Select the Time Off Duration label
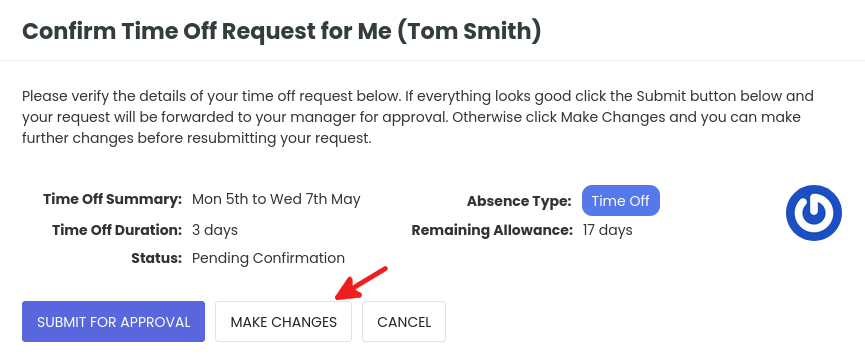The width and height of the screenshot is (865, 362). (117, 230)
